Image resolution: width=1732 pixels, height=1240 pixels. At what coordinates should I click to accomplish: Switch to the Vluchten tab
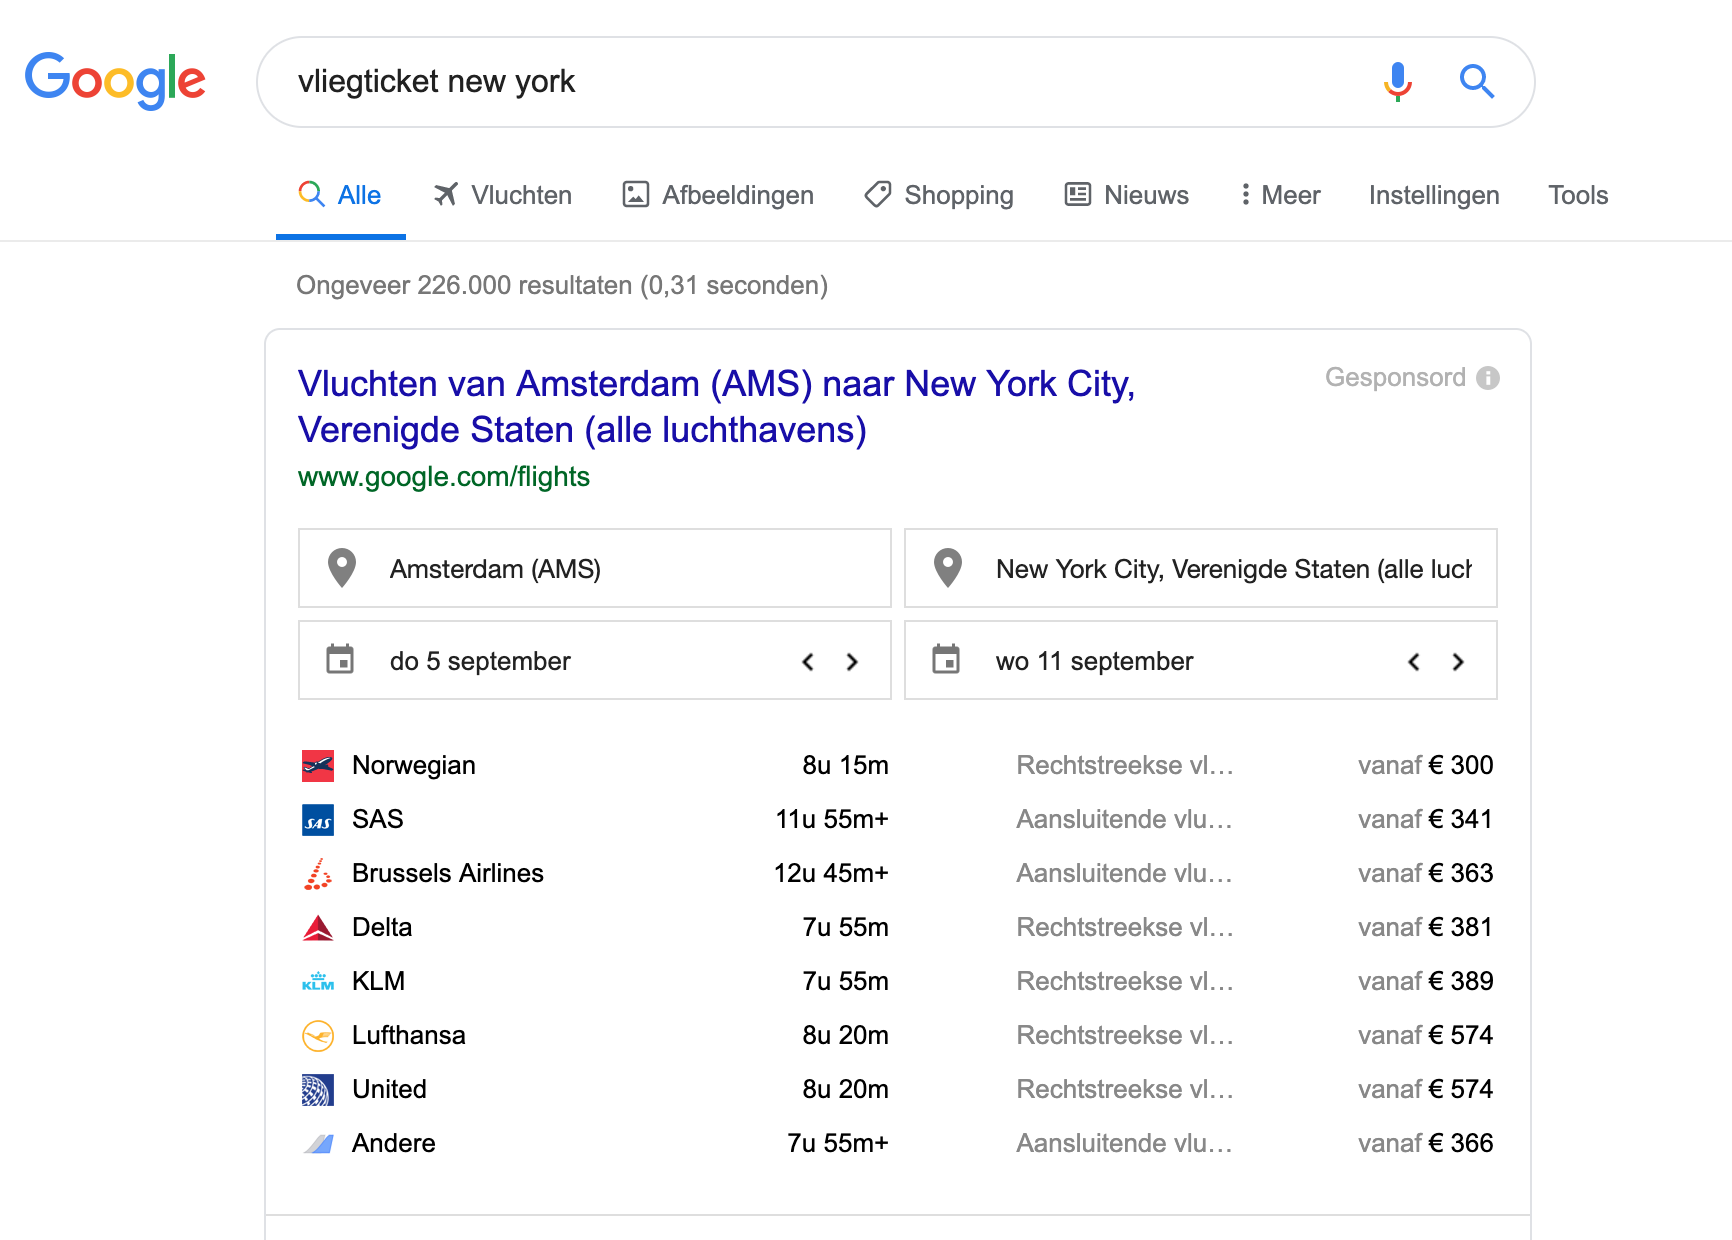click(x=502, y=195)
